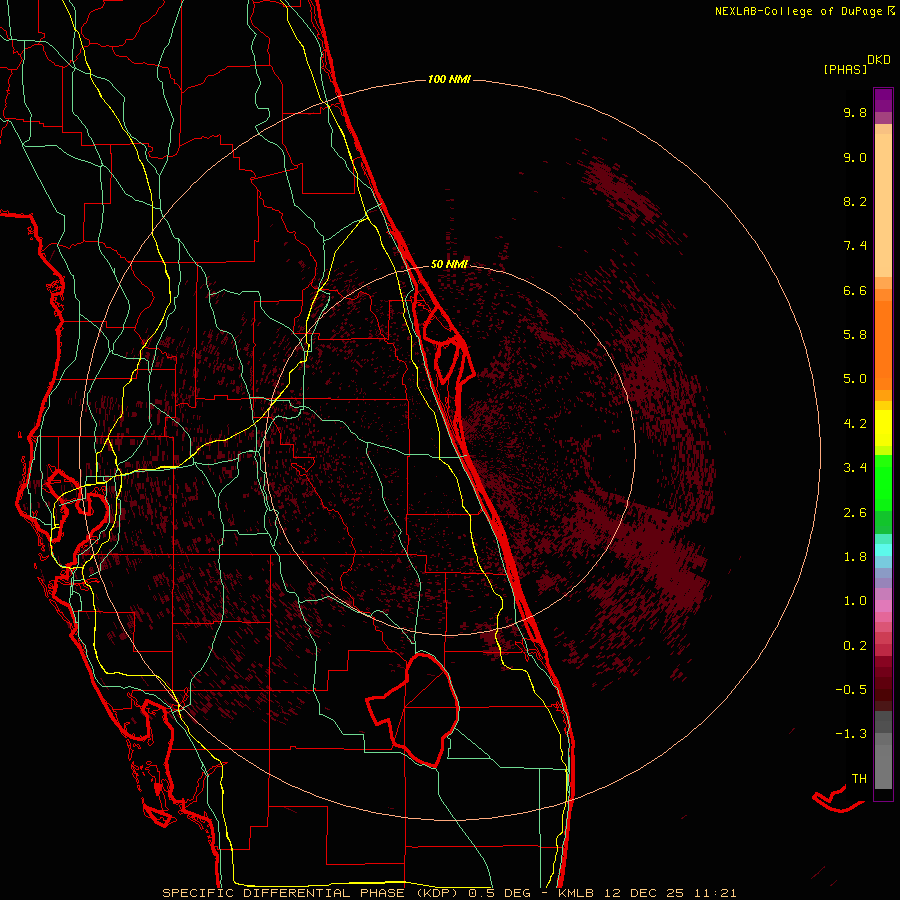Select the 1.0 legend value
The image size is (900, 900).
[x=855, y=601]
